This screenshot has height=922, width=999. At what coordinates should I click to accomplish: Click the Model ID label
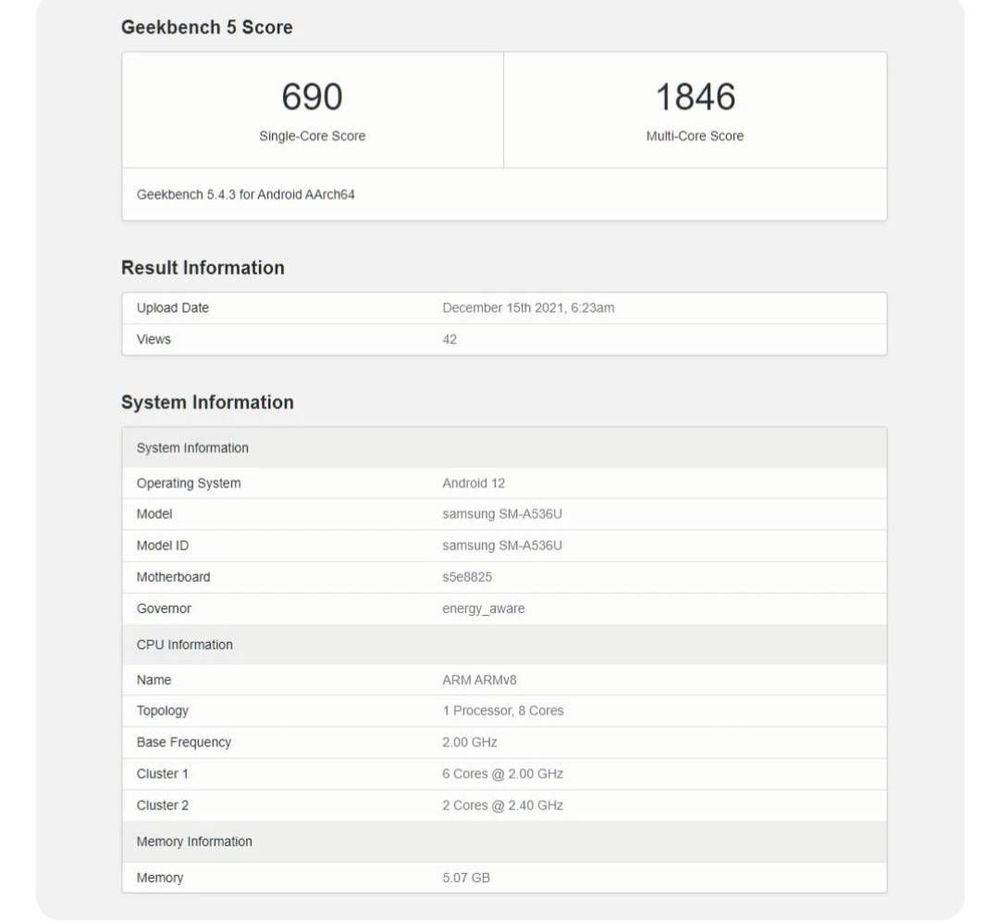(162, 545)
